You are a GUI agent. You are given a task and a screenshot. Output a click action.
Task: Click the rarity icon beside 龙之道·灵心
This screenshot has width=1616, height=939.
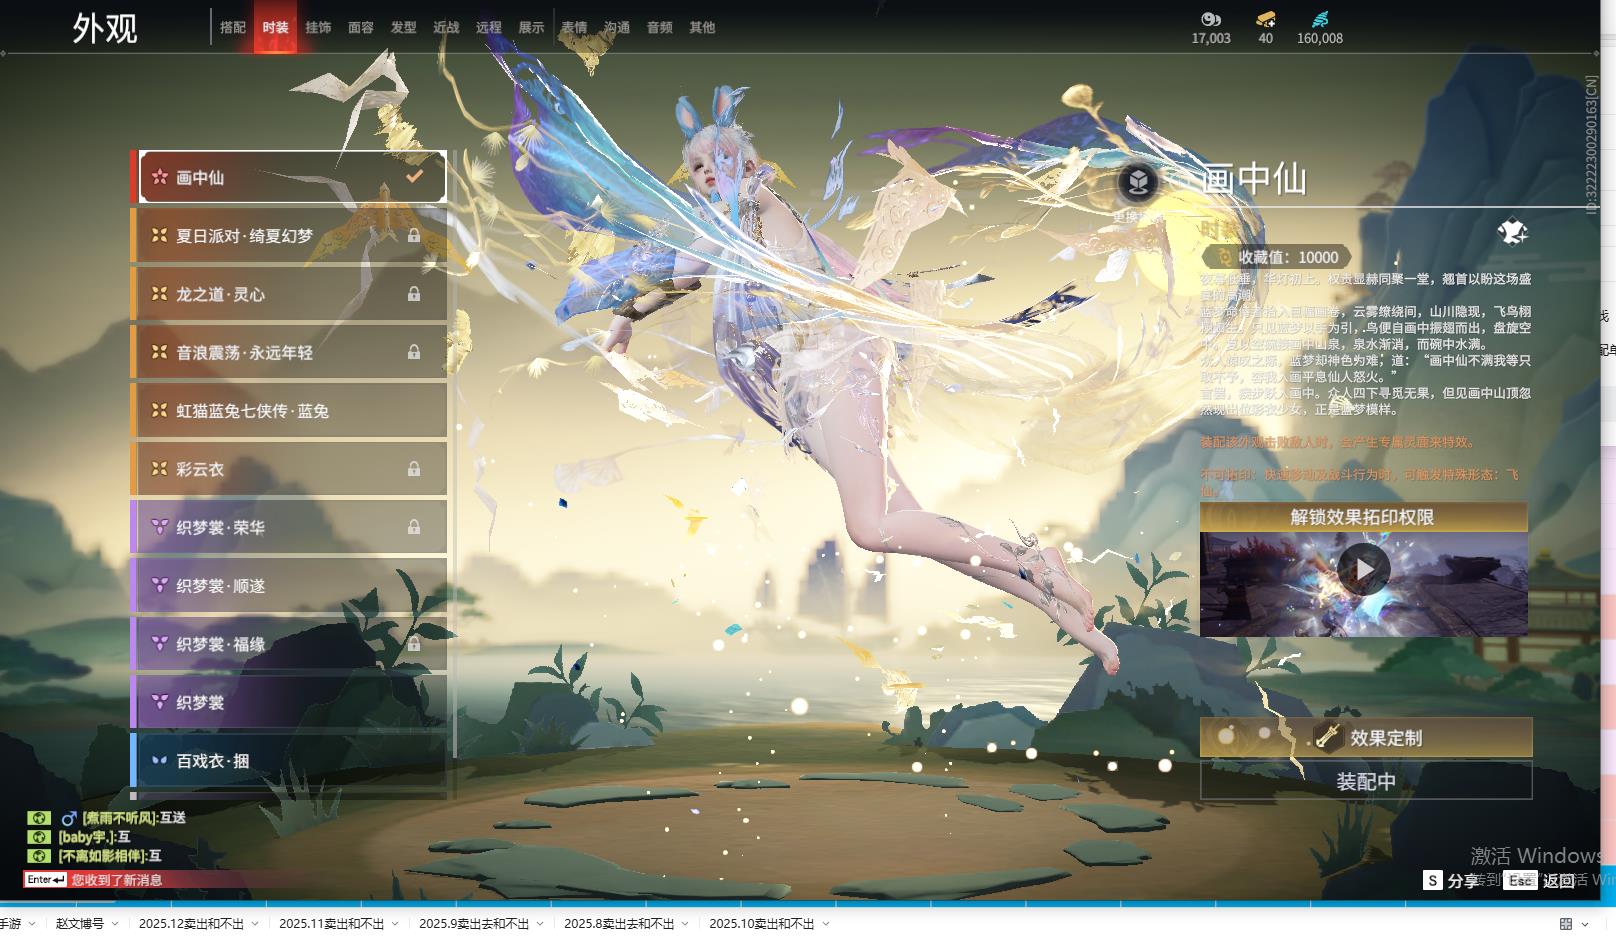[159, 294]
